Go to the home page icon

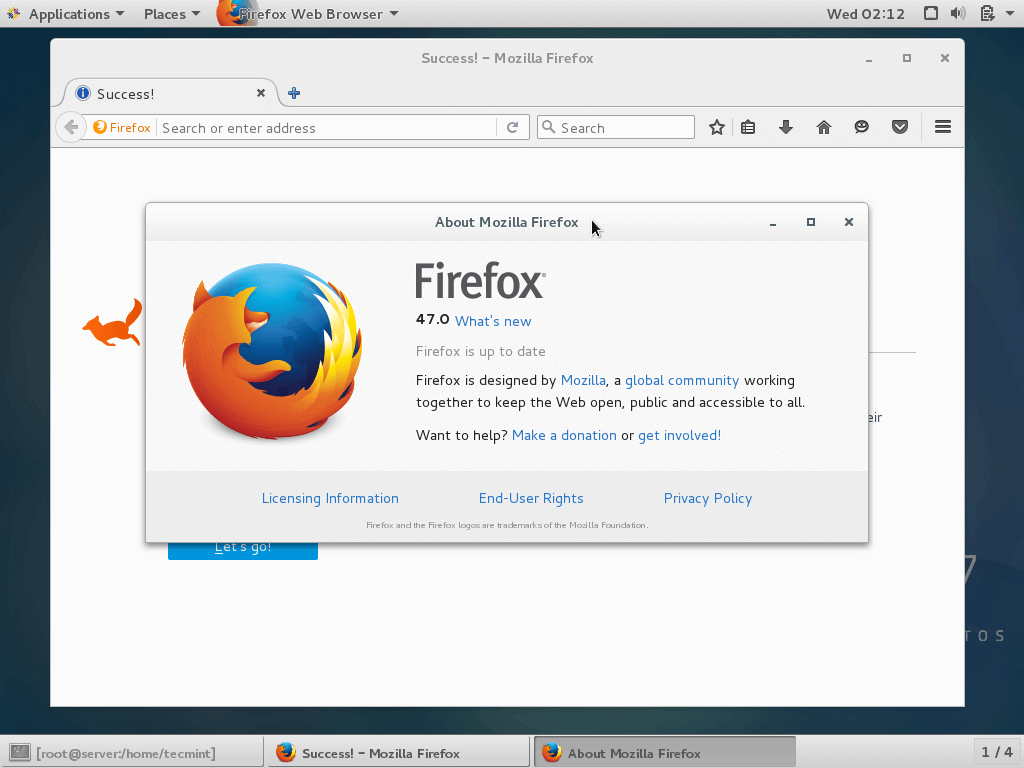[x=824, y=127]
